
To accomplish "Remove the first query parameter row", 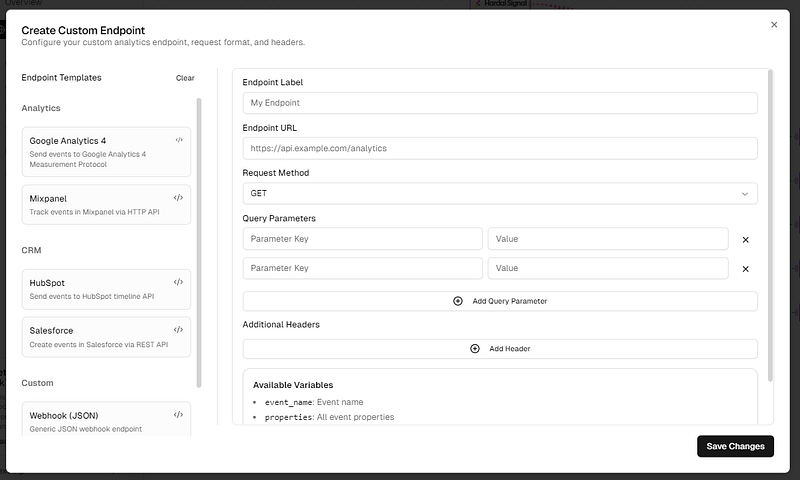I will coord(745,240).
